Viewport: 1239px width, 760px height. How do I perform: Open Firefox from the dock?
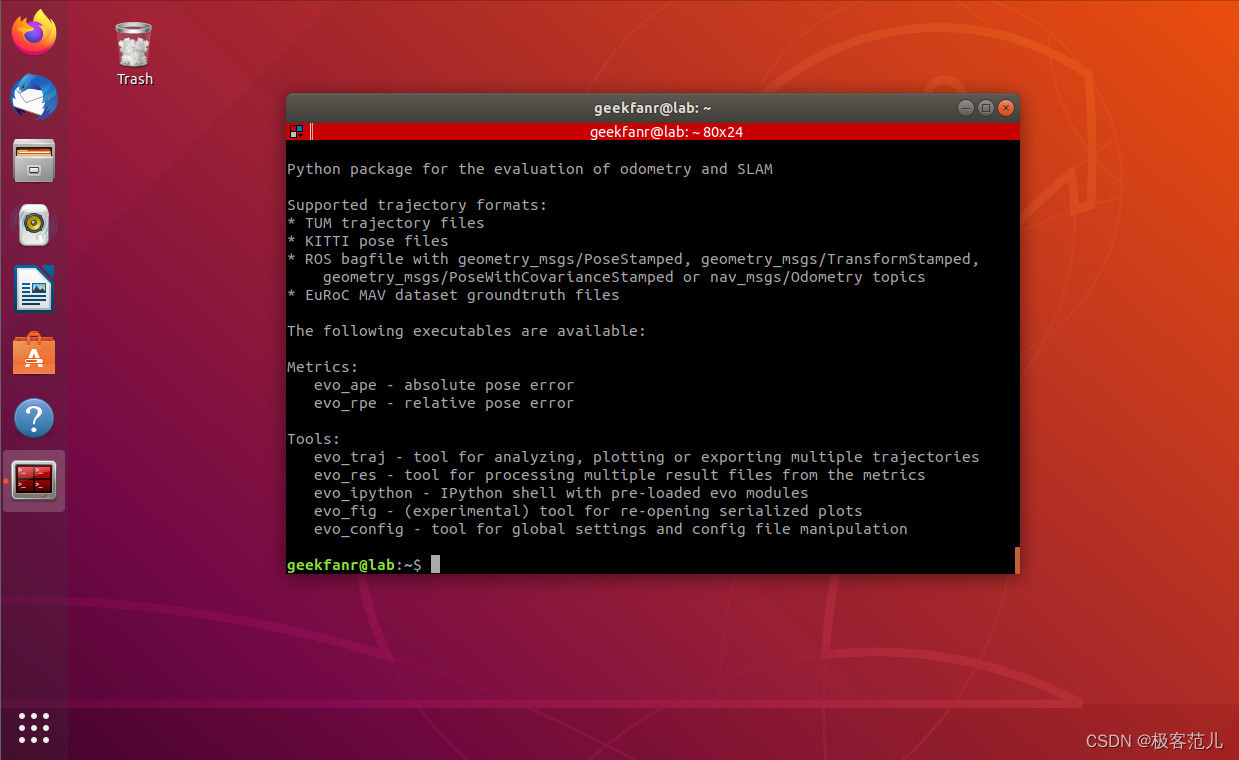(34, 33)
